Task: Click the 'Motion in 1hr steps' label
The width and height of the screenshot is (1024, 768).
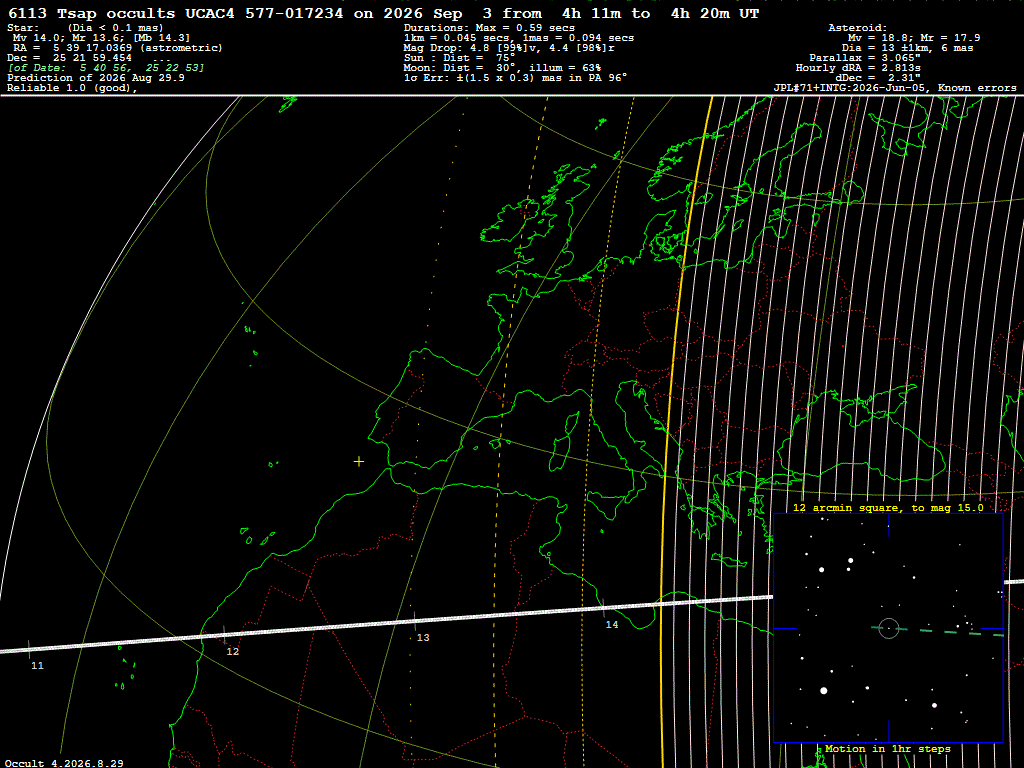Action: click(888, 748)
